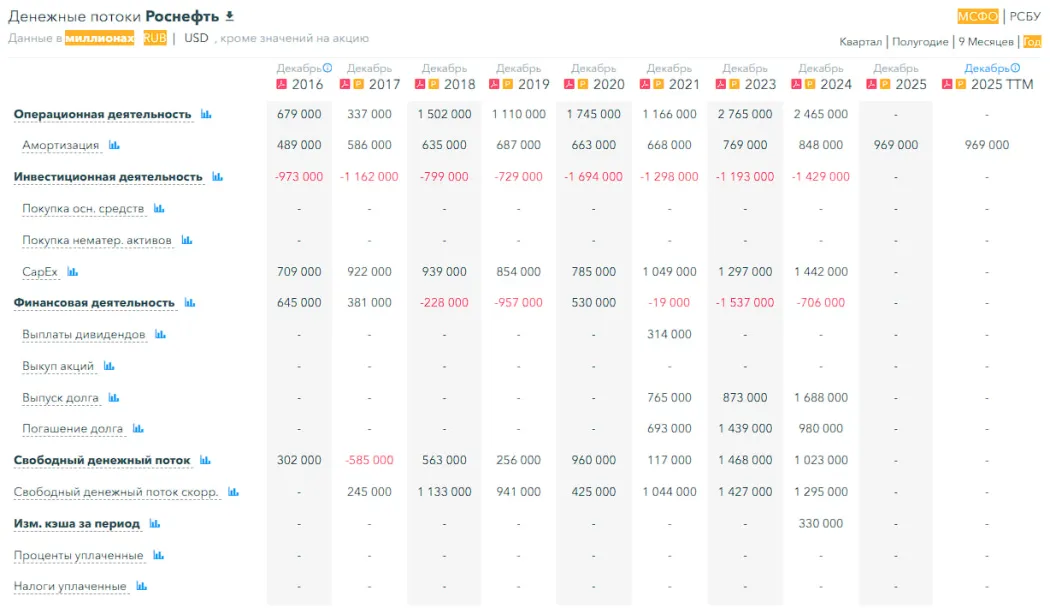Viewport: 1050px width, 614px height.
Task: Click the download icon next to Роснефть title
Action: (x=230, y=15)
